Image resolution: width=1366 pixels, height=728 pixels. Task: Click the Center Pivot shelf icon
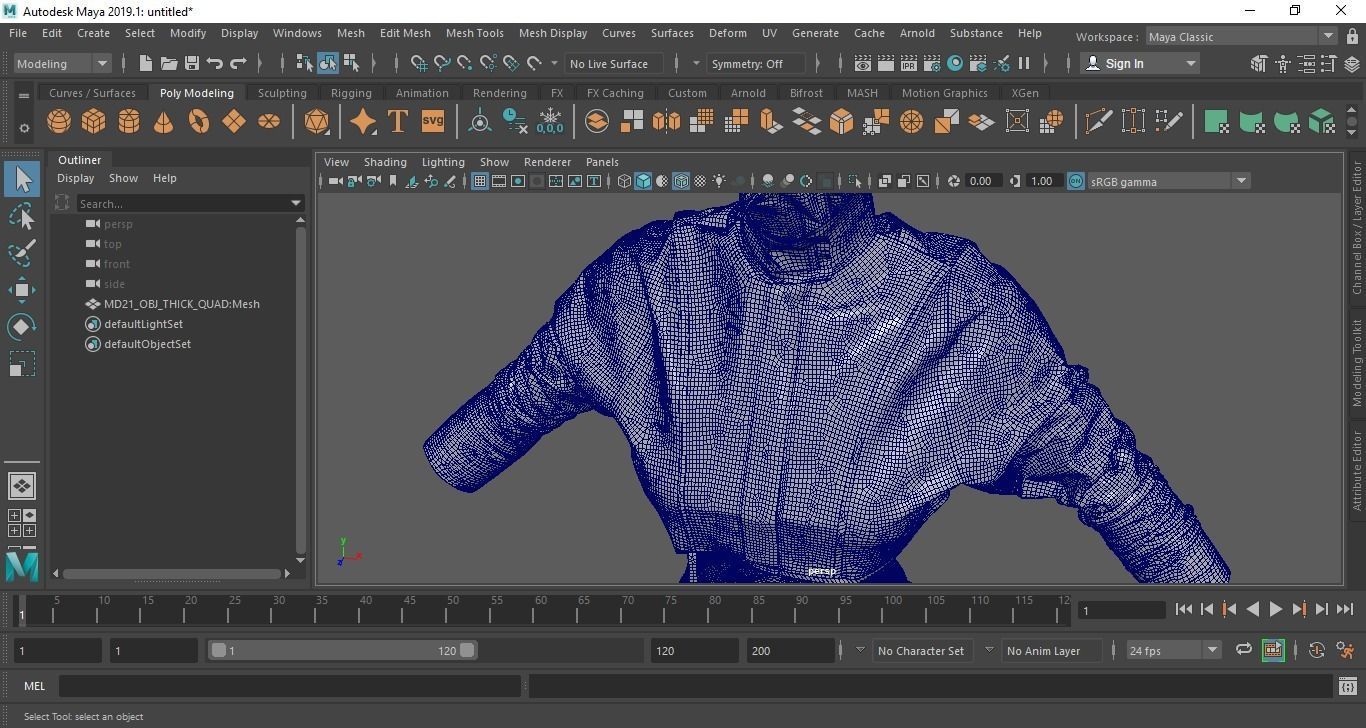[480, 122]
